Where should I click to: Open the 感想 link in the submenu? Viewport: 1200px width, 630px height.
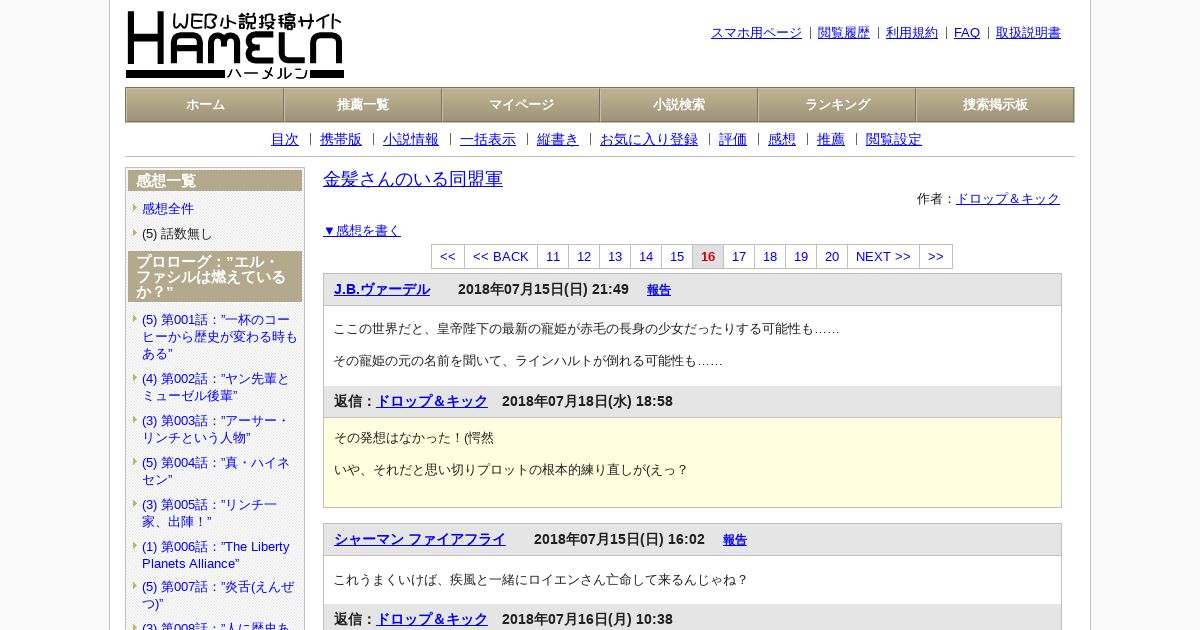782,139
